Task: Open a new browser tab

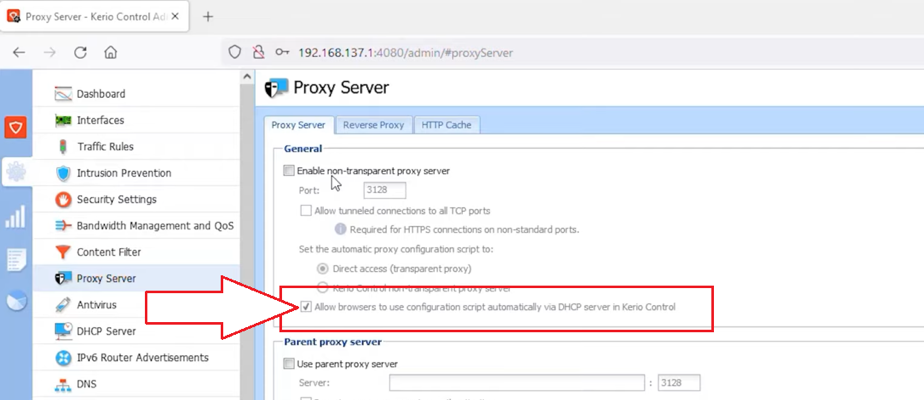Action: (x=207, y=16)
